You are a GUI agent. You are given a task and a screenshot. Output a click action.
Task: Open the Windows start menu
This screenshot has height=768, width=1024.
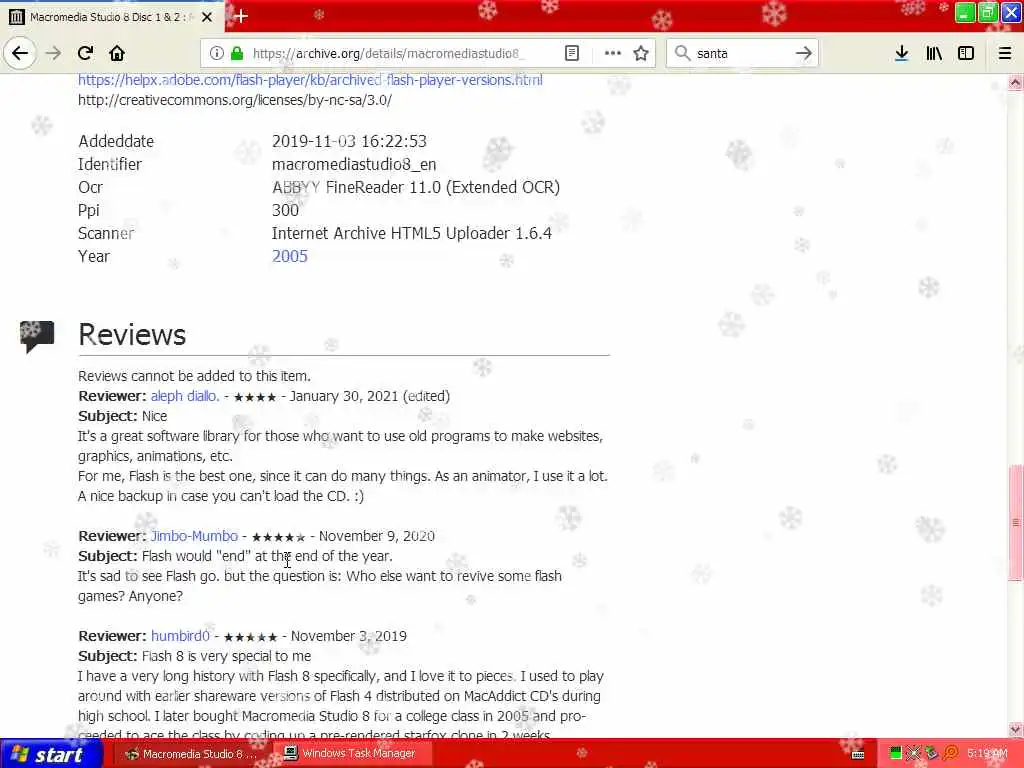[51, 754]
